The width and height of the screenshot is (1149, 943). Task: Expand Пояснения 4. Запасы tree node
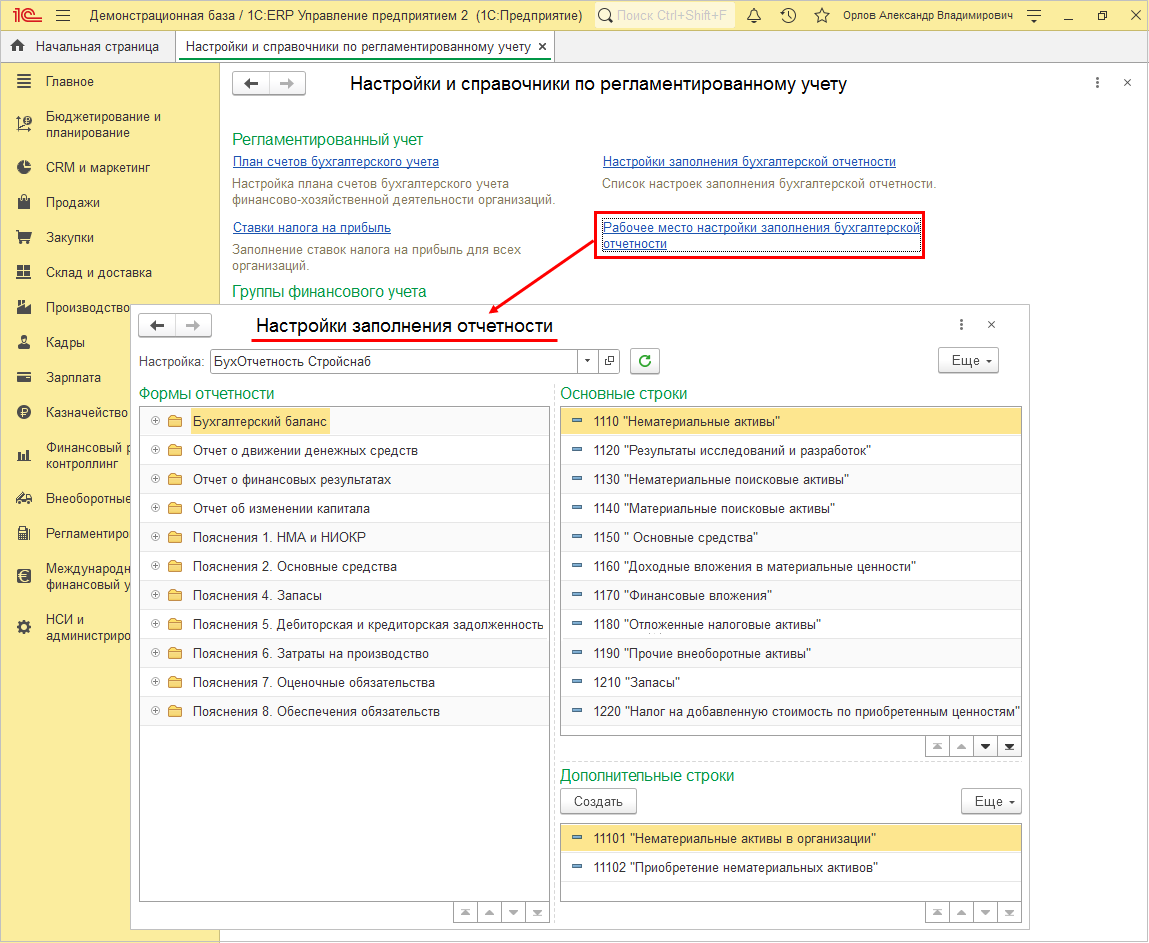coord(155,596)
